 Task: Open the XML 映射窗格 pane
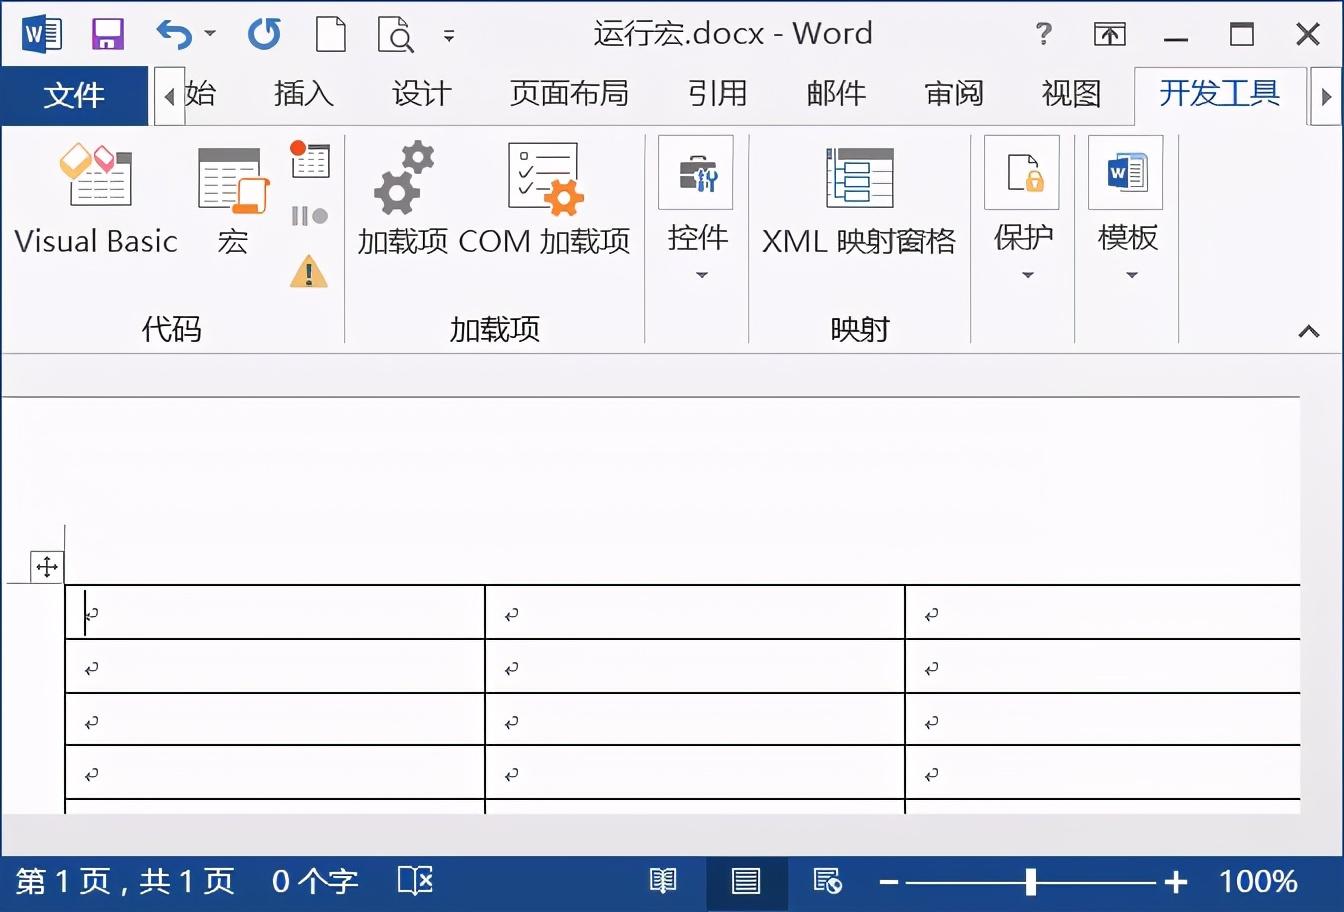coord(859,200)
